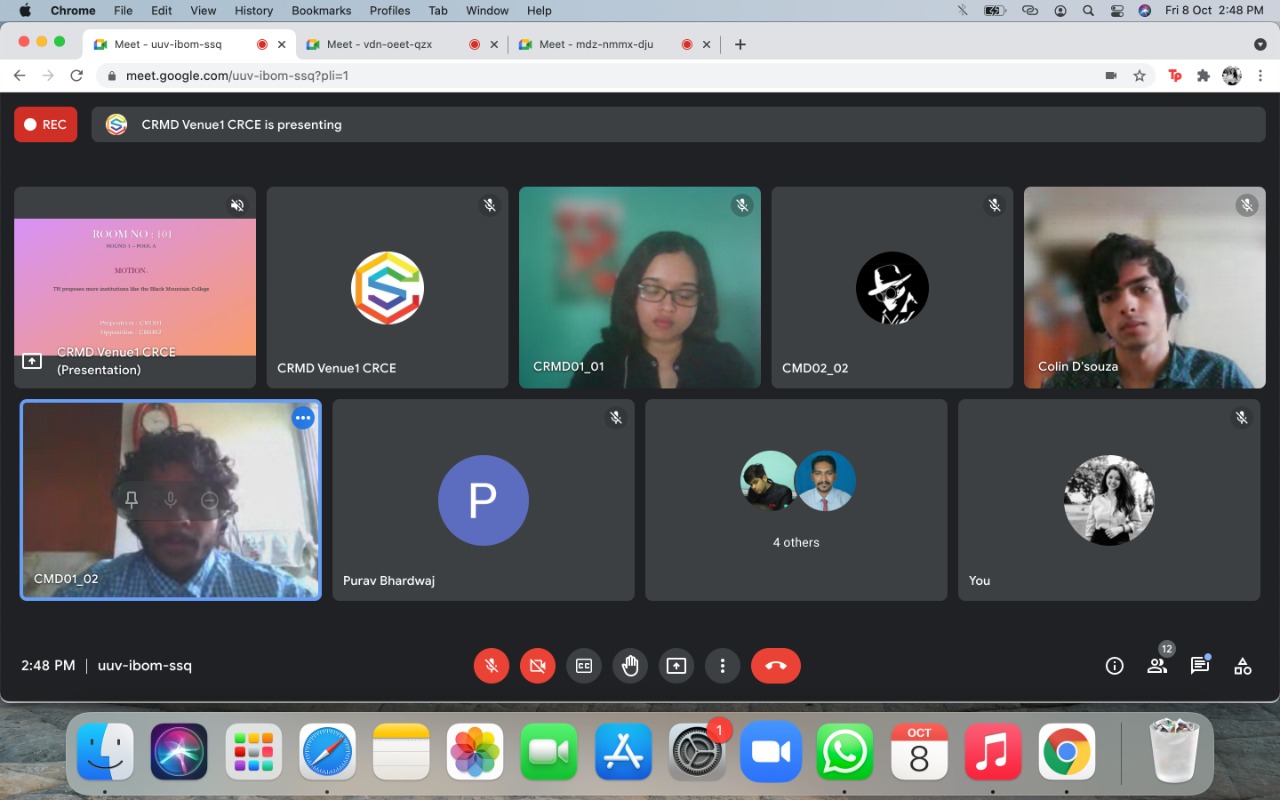Switch to the Meet - vdn-oeet-qzx tab
This screenshot has width=1280, height=800.
(380, 44)
